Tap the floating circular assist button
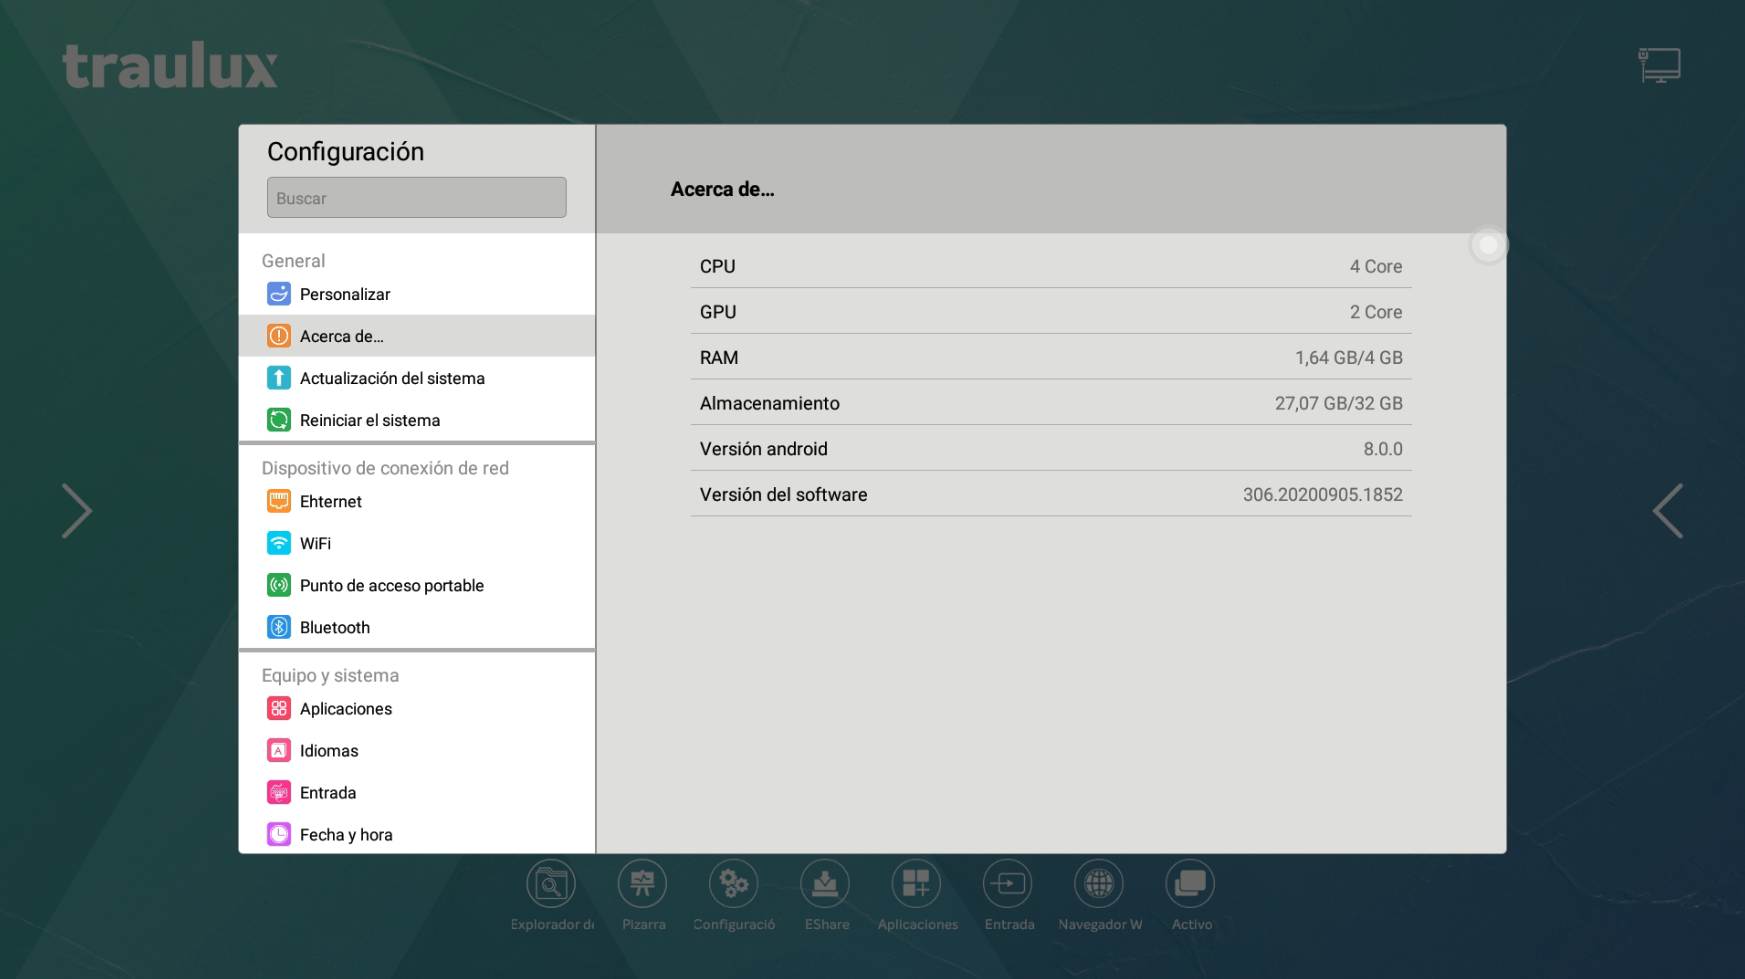The image size is (1745, 979). tap(1488, 245)
